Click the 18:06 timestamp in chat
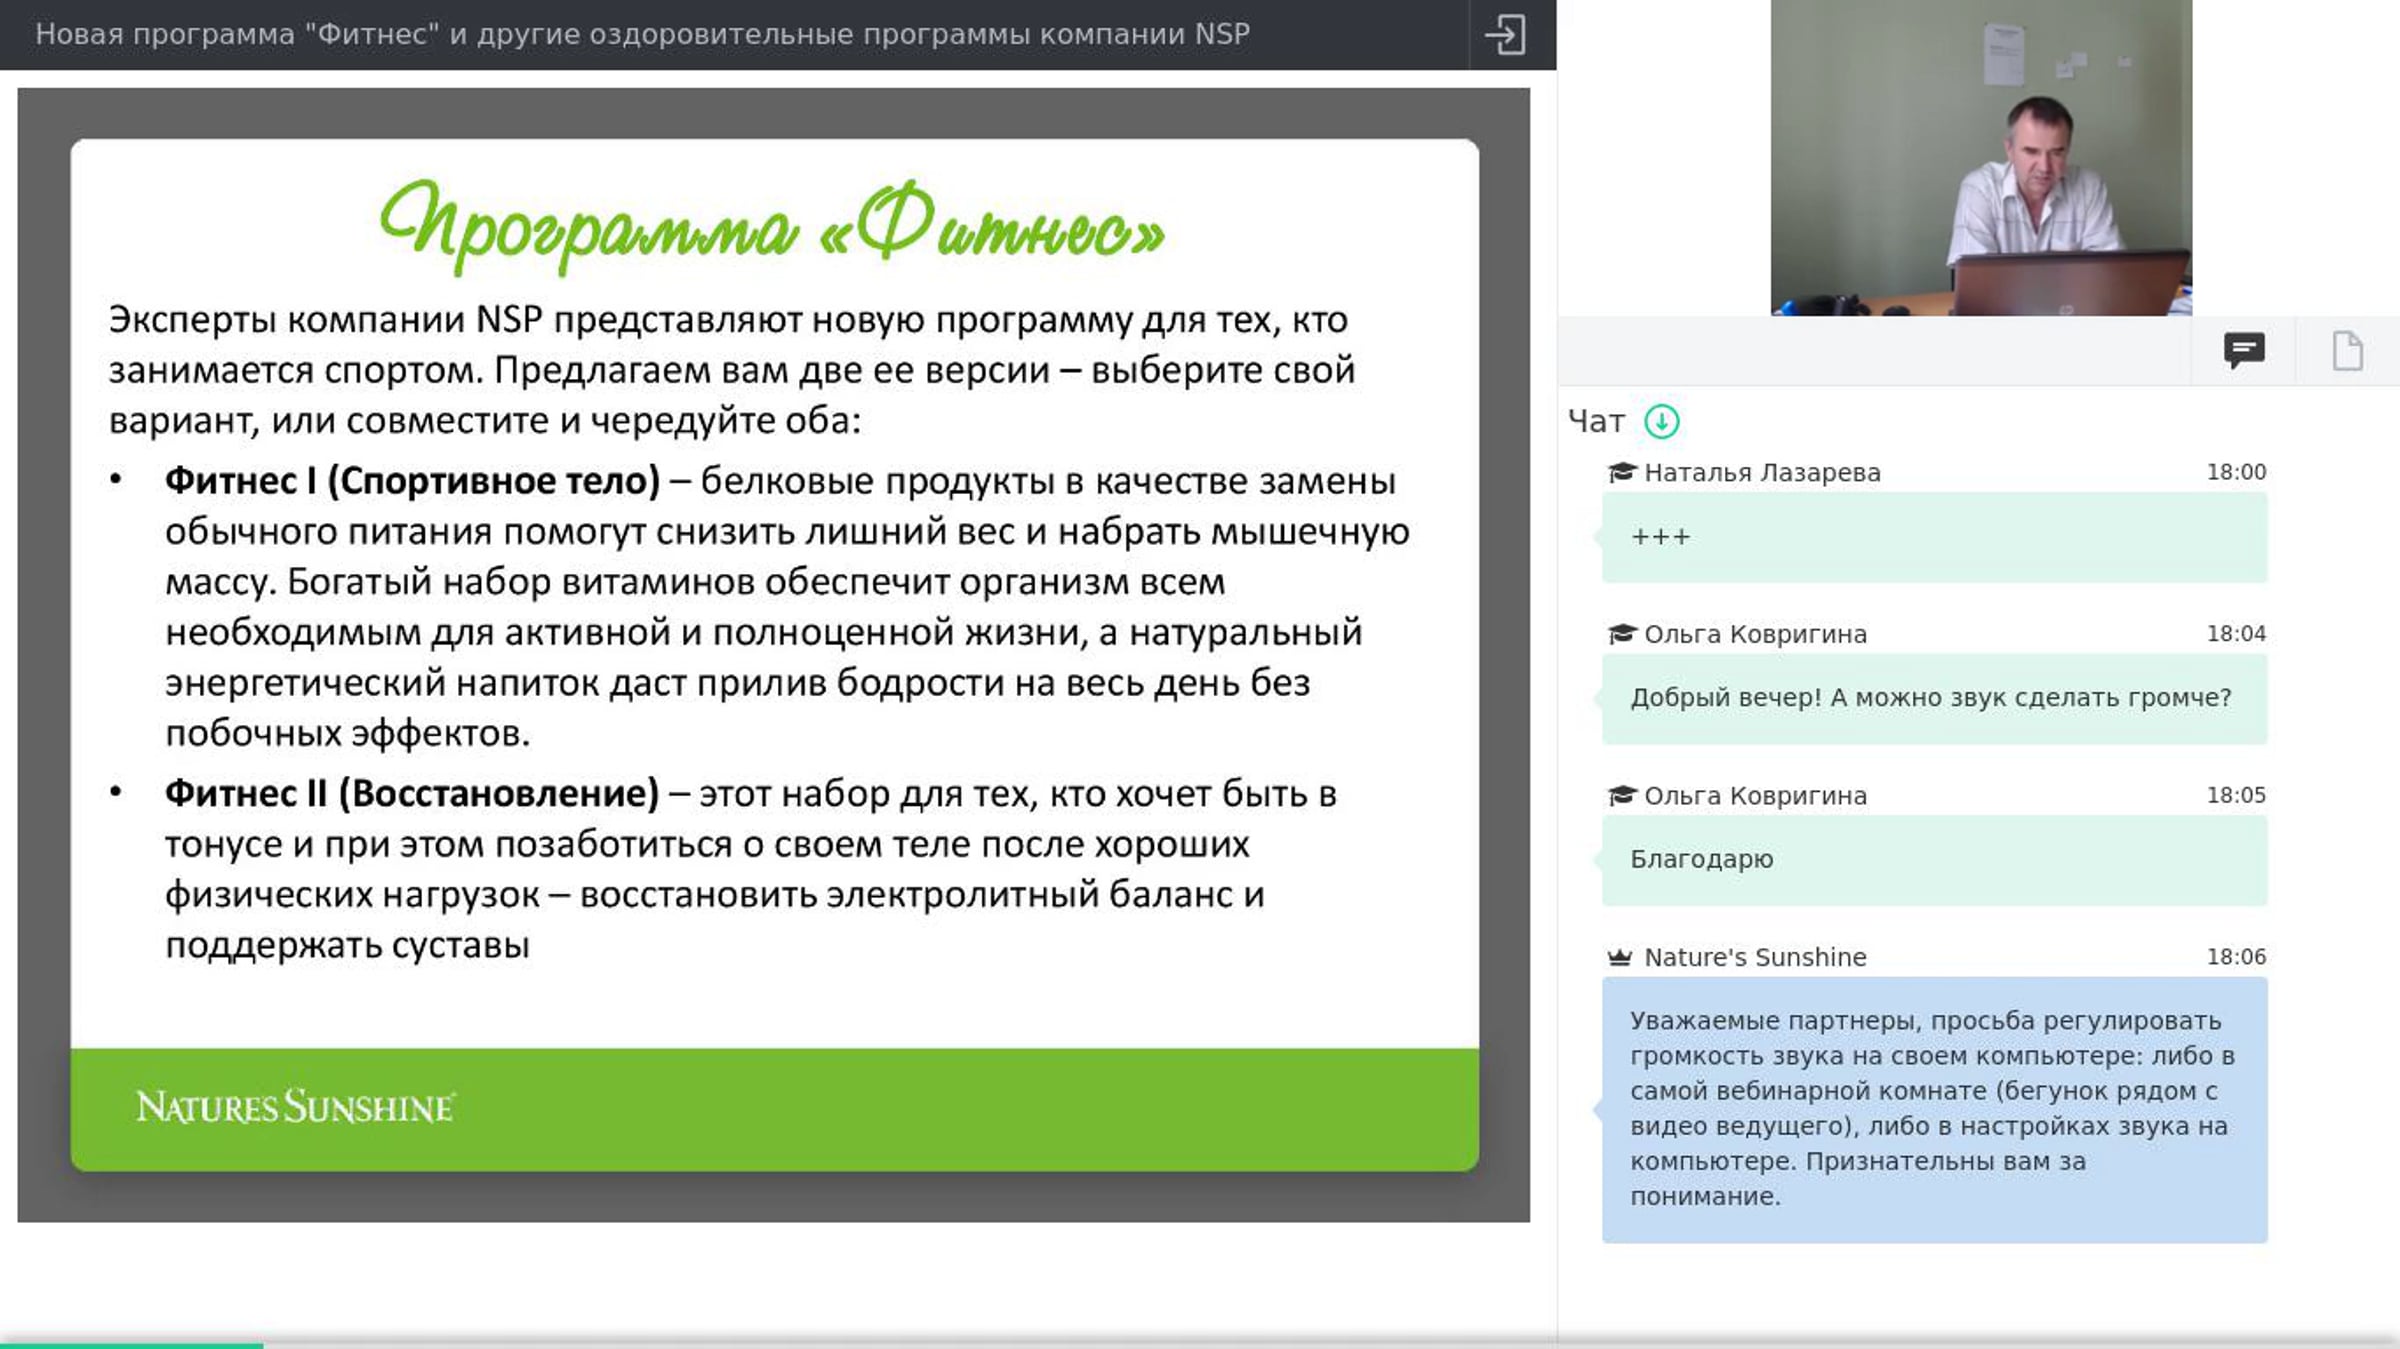The image size is (2400, 1349). pos(2236,957)
